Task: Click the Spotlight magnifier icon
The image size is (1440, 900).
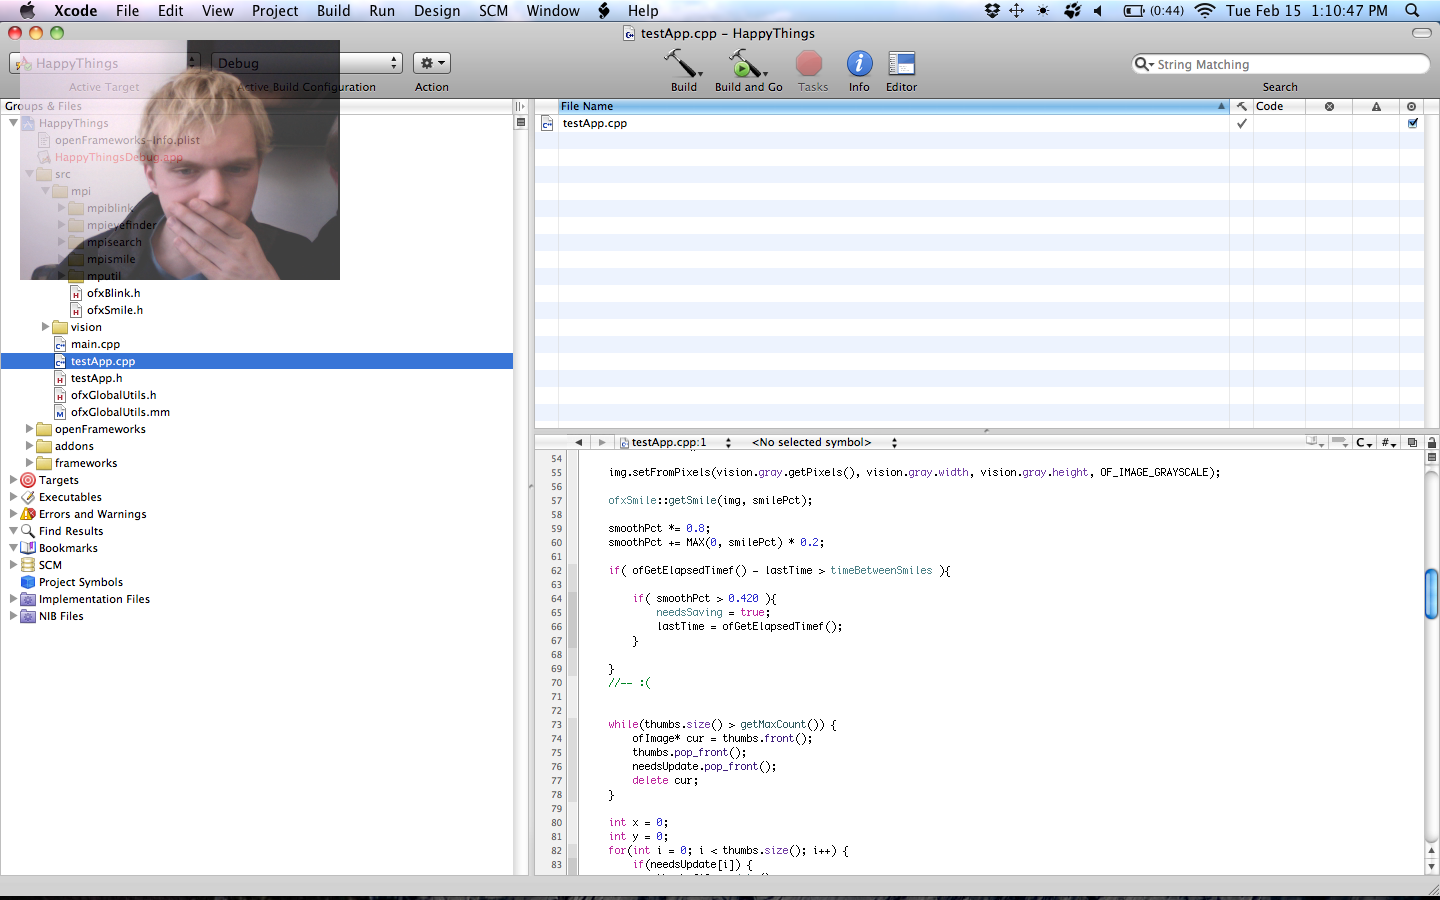Action: pos(1412,11)
